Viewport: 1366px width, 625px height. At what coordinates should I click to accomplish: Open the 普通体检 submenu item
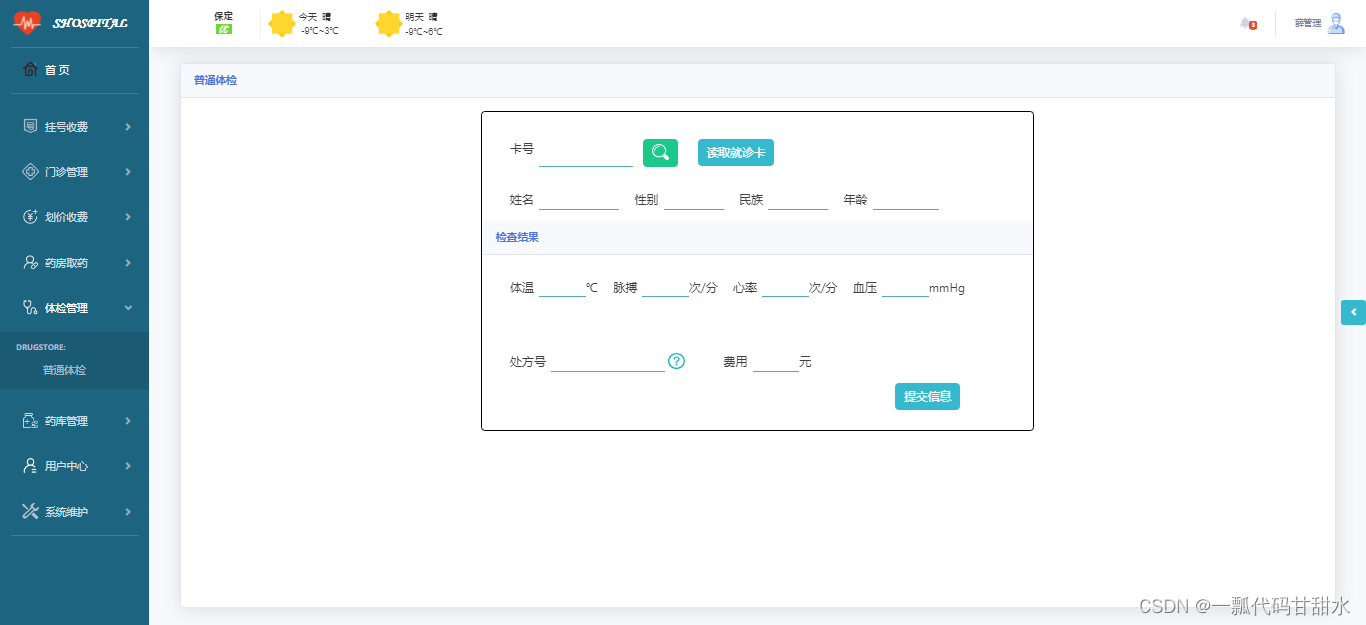click(x=64, y=370)
